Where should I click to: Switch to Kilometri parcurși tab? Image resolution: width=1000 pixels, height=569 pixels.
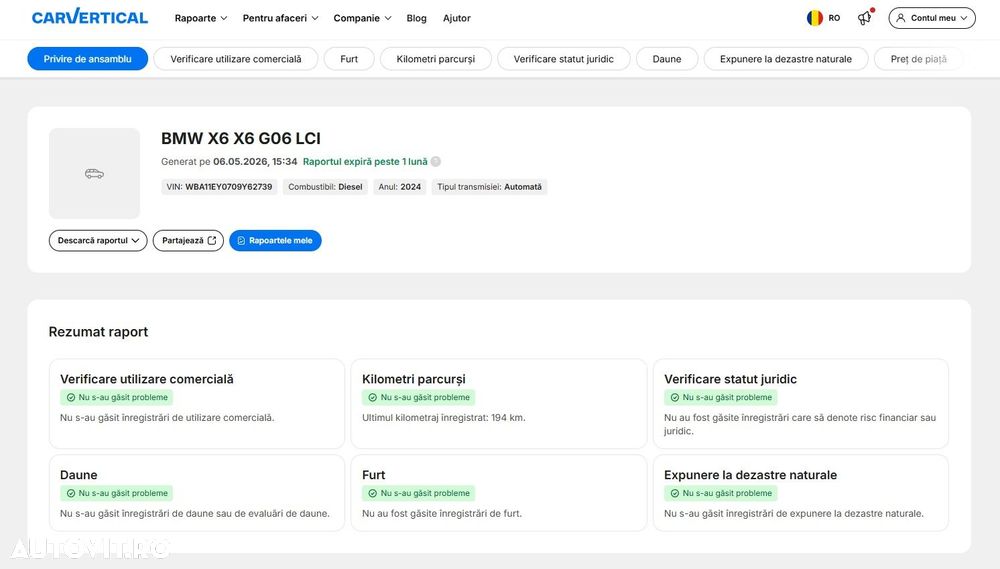(x=436, y=59)
